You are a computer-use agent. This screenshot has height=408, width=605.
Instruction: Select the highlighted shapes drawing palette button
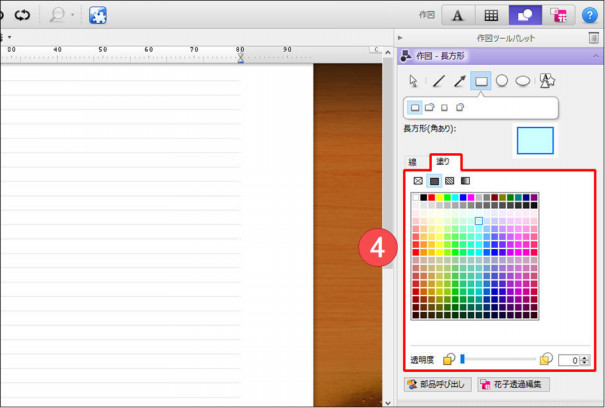525,15
